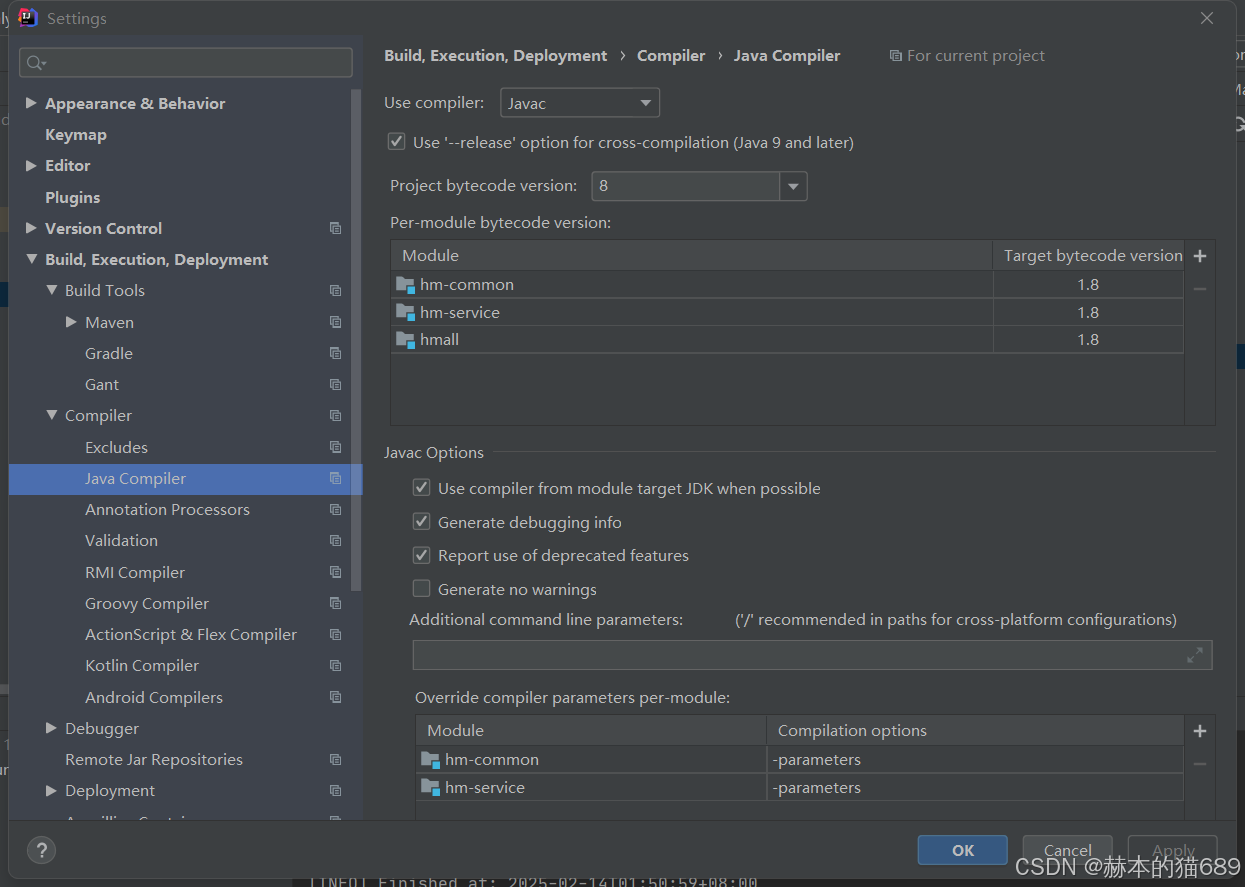The height and width of the screenshot is (887, 1245).
Task: Click the project-level icon beside RMI Compiler
Action: [x=336, y=572]
